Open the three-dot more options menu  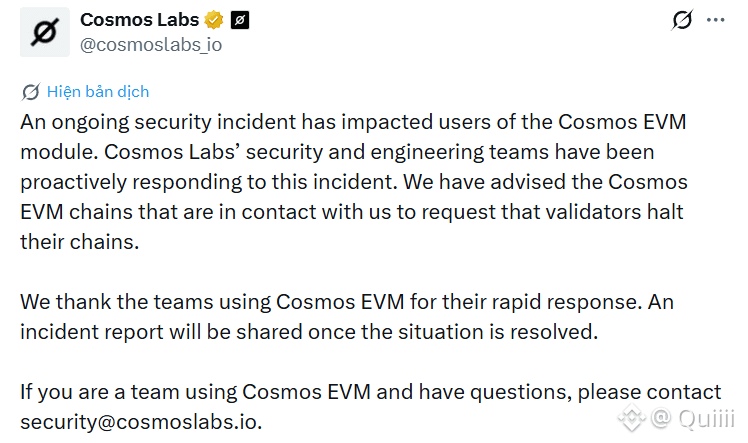(716, 20)
